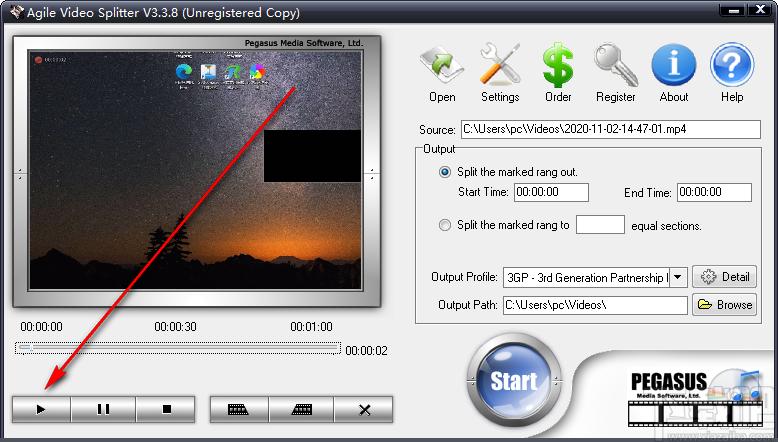Set the mark start point filmstrip icon

pos(239,409)
